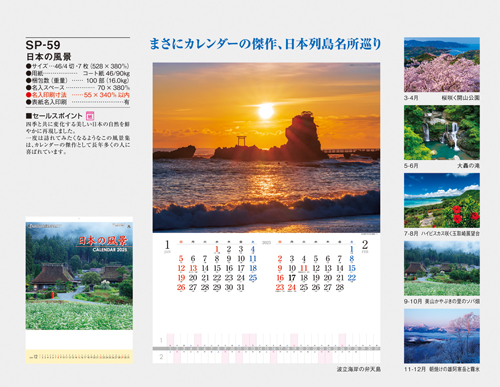
Task: Click the セールスポイント heading
Action: (x=54, y=116)
